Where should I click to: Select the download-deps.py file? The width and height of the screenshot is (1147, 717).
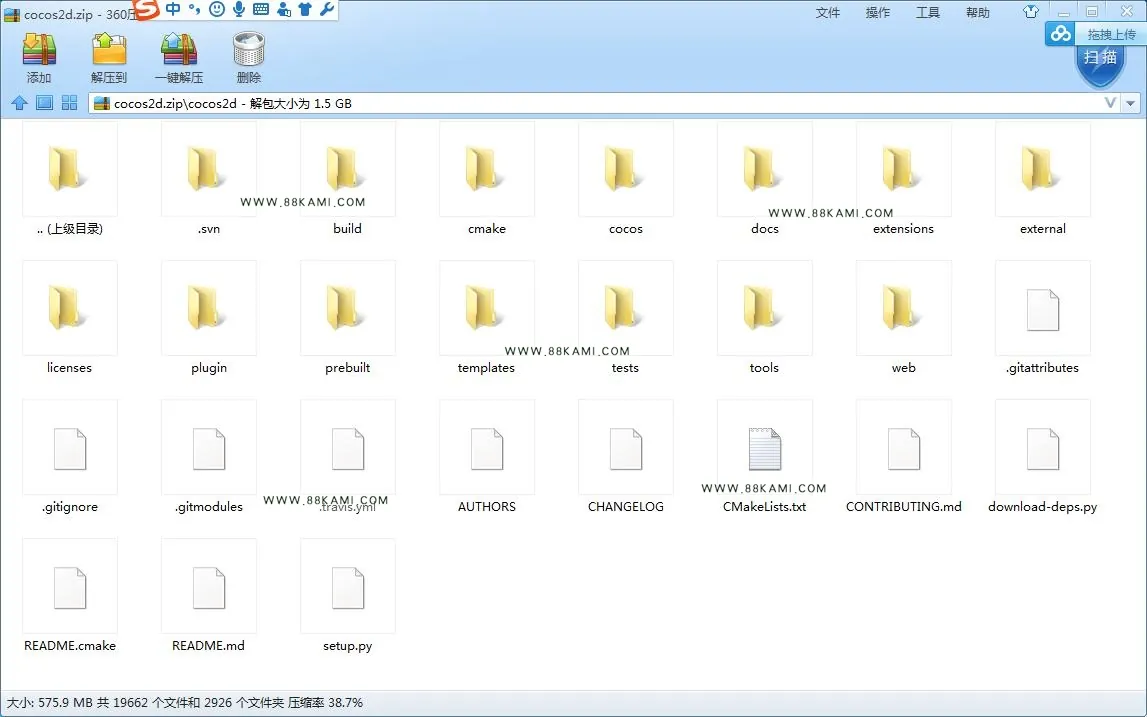(x=1042, y=457)
